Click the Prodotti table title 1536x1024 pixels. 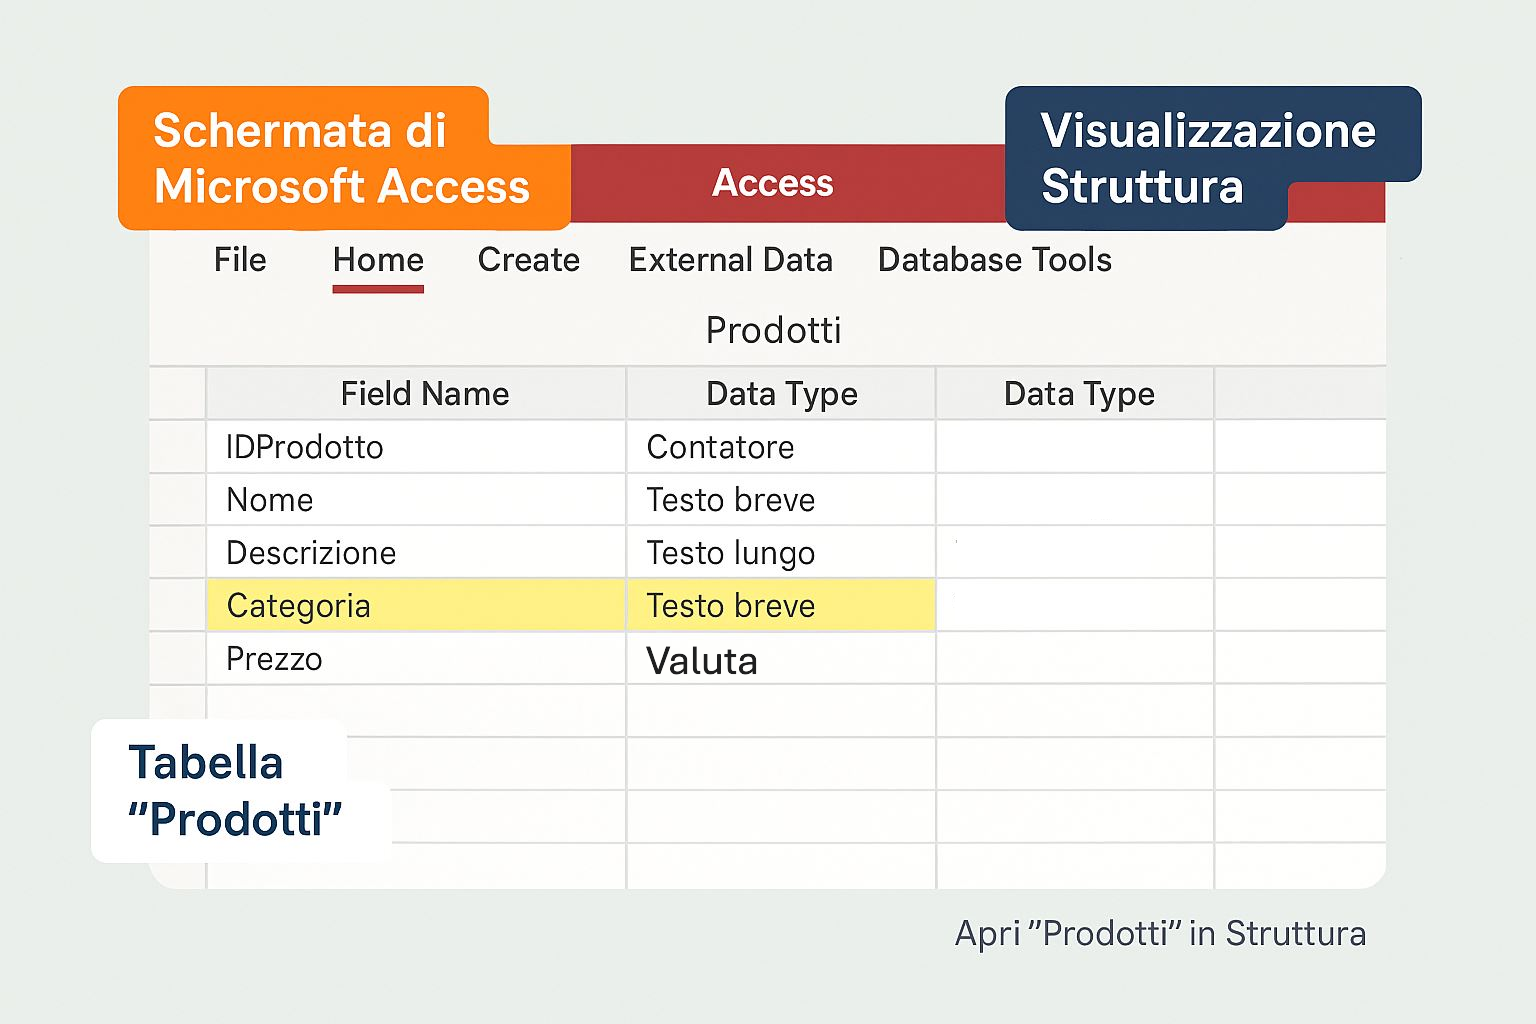click(773, 330)
